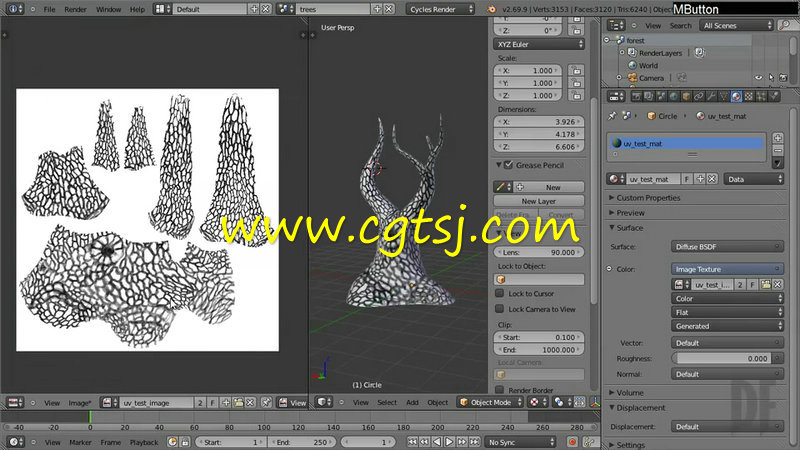This screenshot has height=450, width=800.
Task: Click the Image Texture color button
Action: click(x=727, y=269)
